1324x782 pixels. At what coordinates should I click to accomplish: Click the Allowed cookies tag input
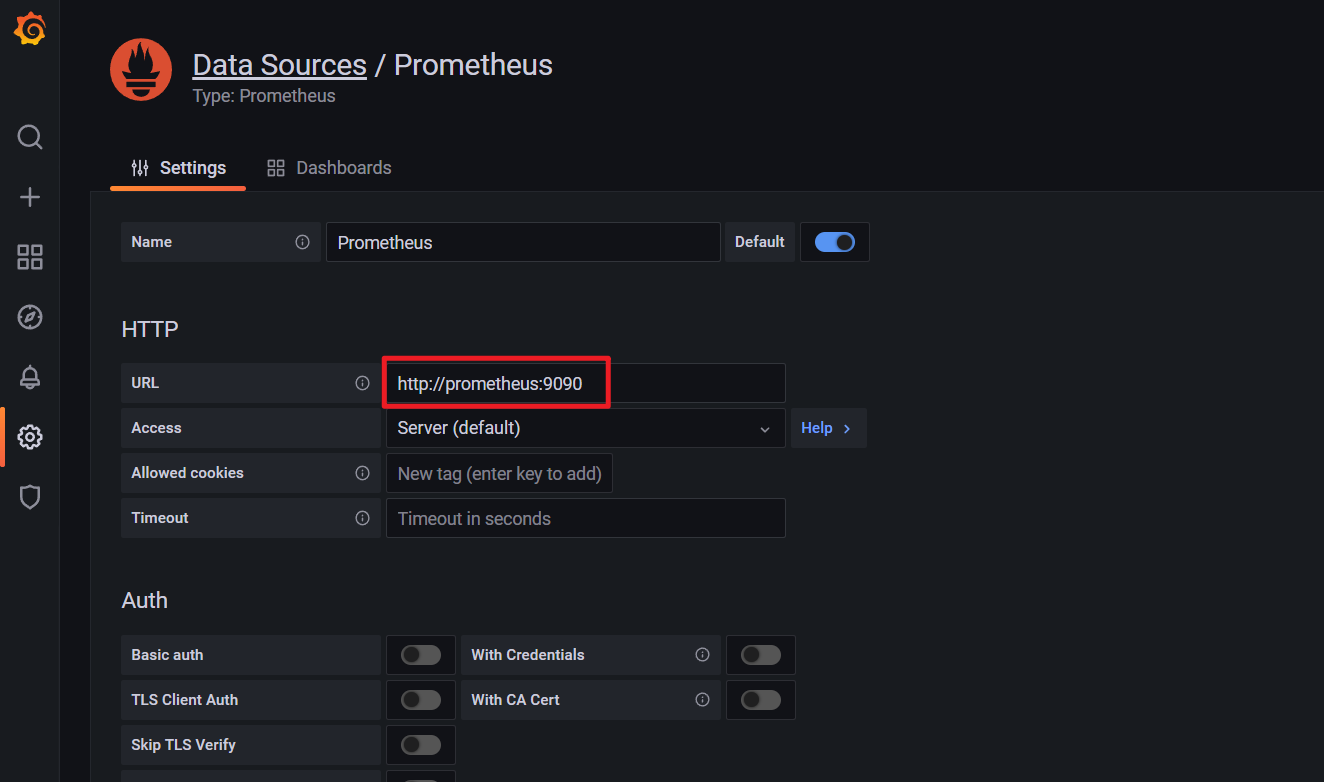499,473
